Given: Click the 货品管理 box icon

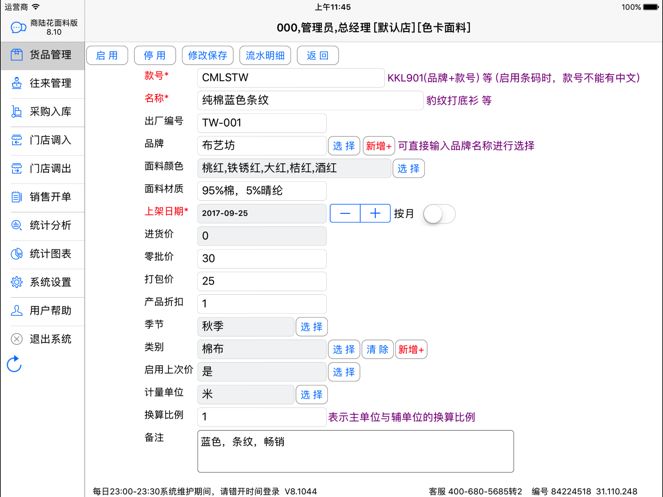Looking at the screenshot, I should click(x=16, y=55).
